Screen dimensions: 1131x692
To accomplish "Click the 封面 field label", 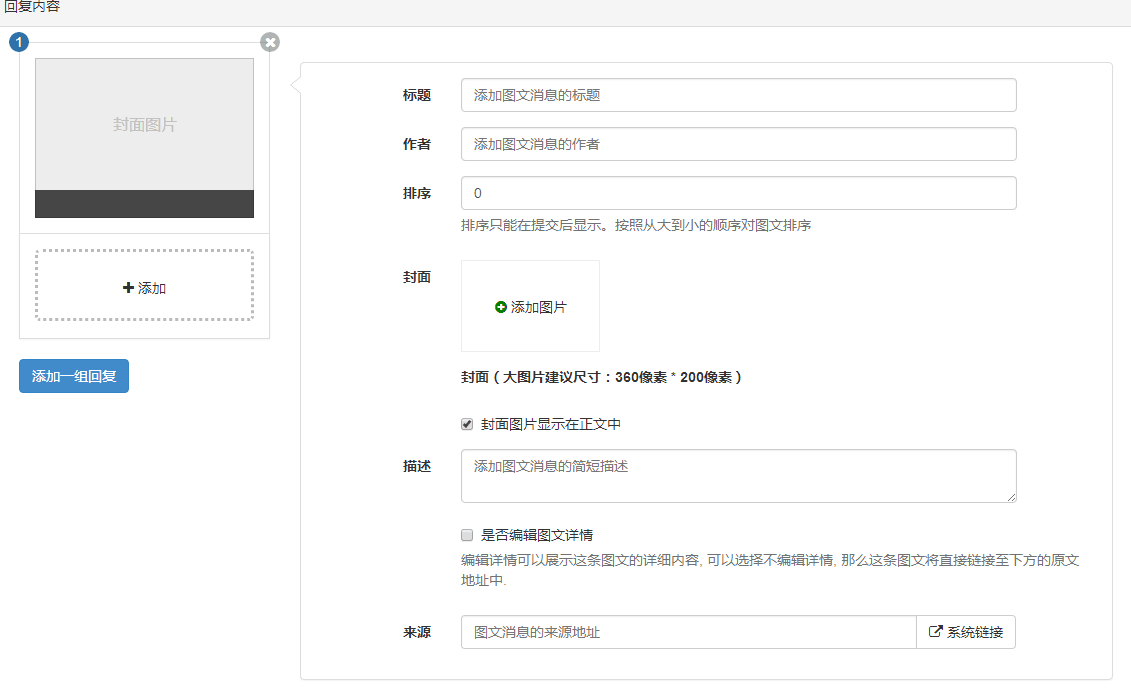I will 417,277.
